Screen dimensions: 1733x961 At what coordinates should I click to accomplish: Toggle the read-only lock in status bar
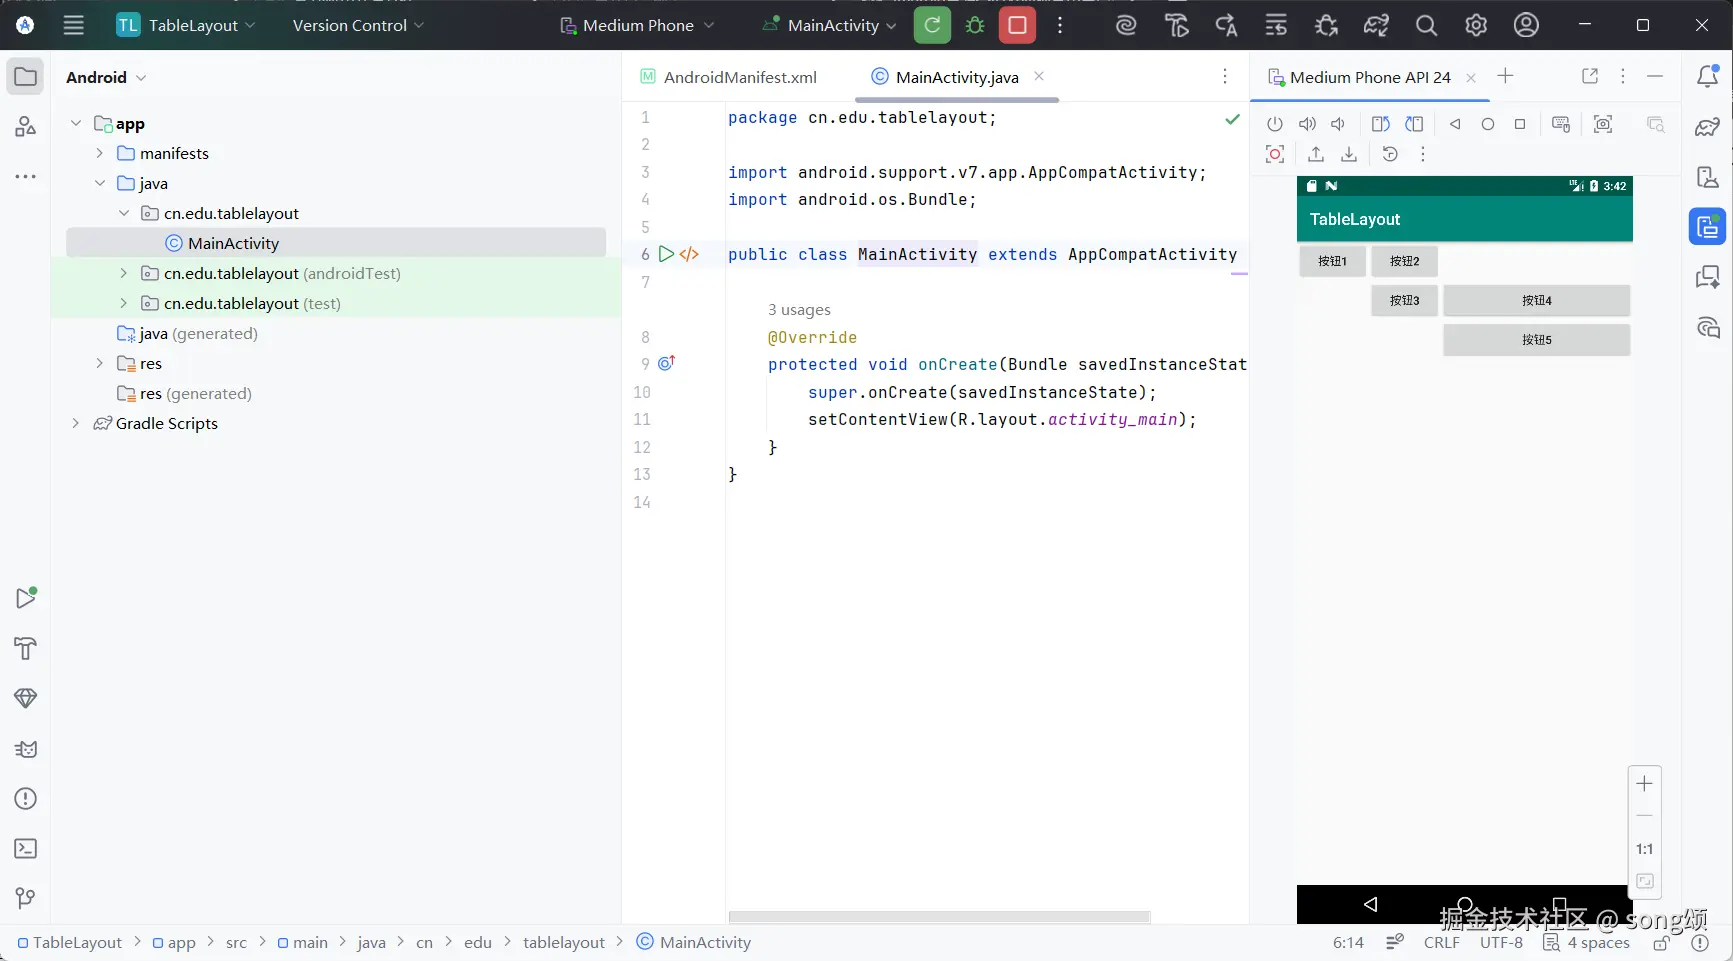pos(1662,942)
